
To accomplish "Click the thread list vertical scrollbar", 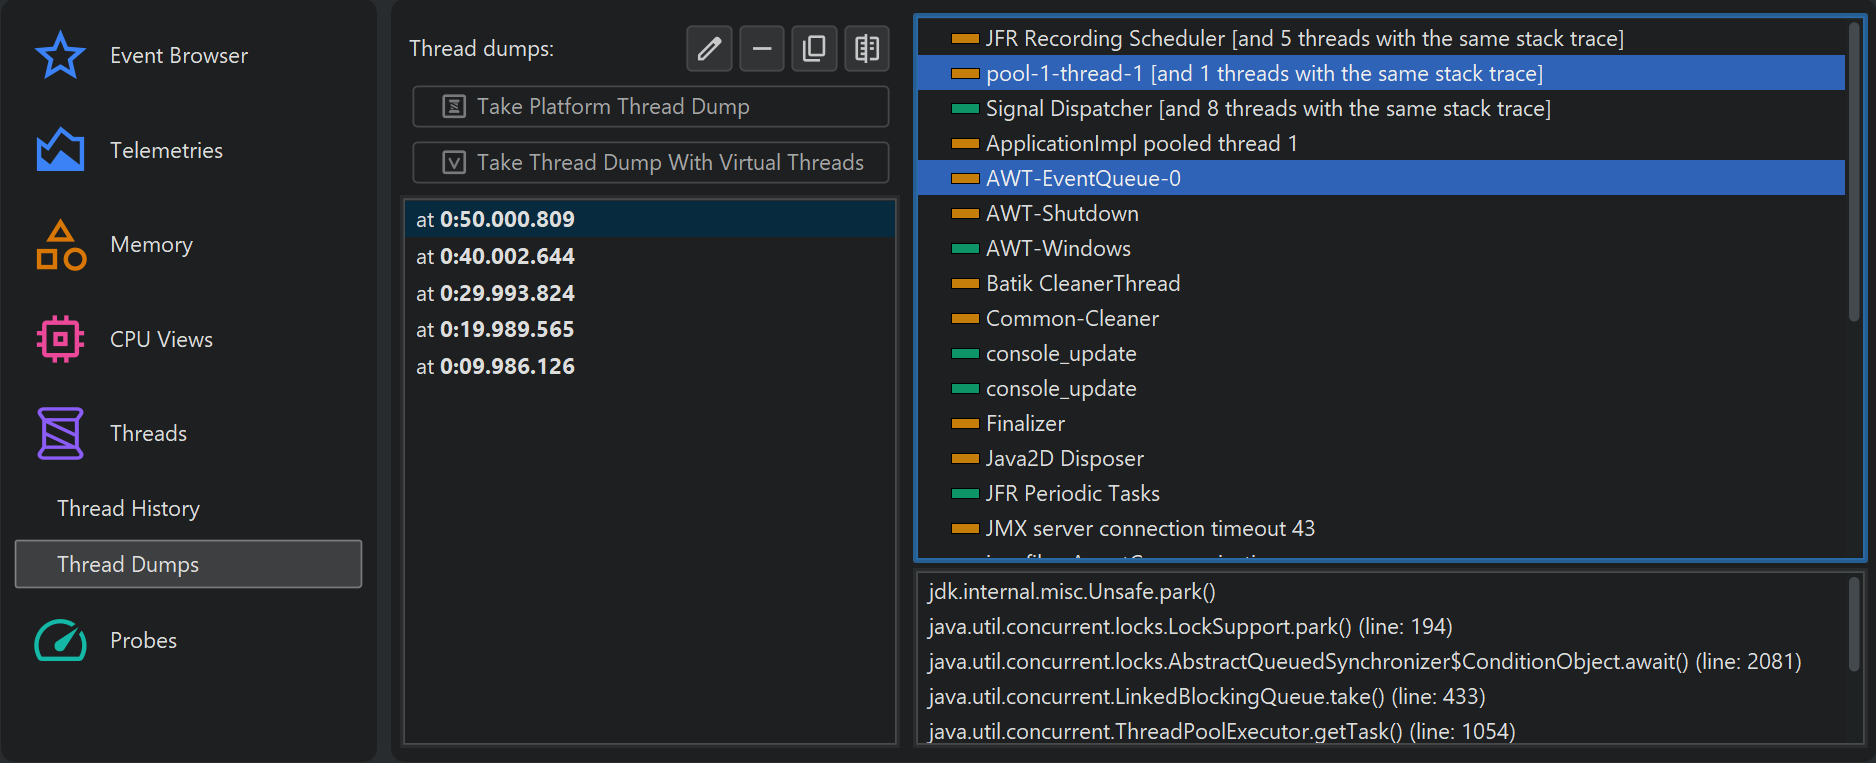I will point(1853,170).
